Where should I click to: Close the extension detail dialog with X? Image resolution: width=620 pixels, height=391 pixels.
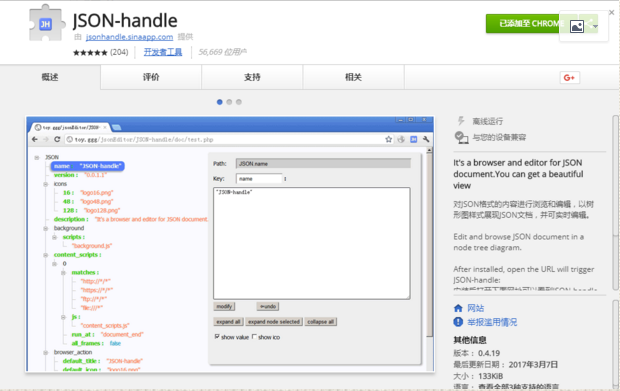[612, 13]
